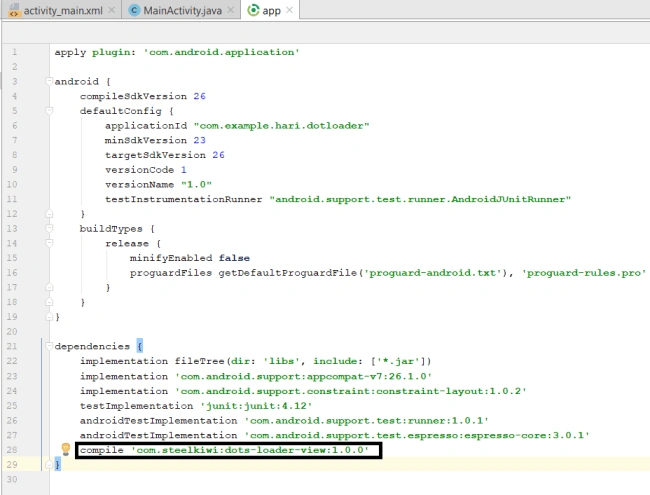Click the 'com.android.application' plugin string
Screen dimensions: 650x495
[221, 52]
